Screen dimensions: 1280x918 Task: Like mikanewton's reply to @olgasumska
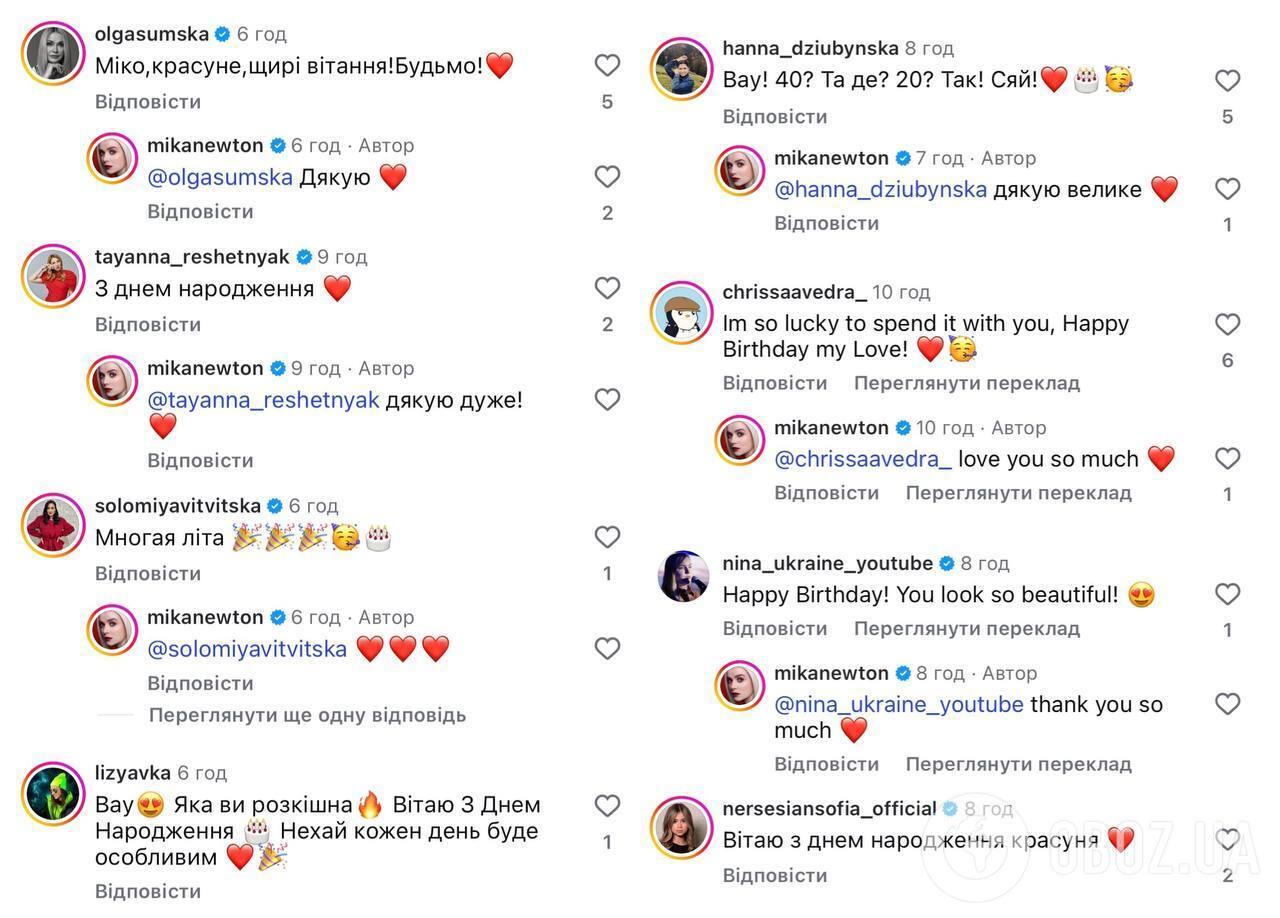[x=607, y=177]
